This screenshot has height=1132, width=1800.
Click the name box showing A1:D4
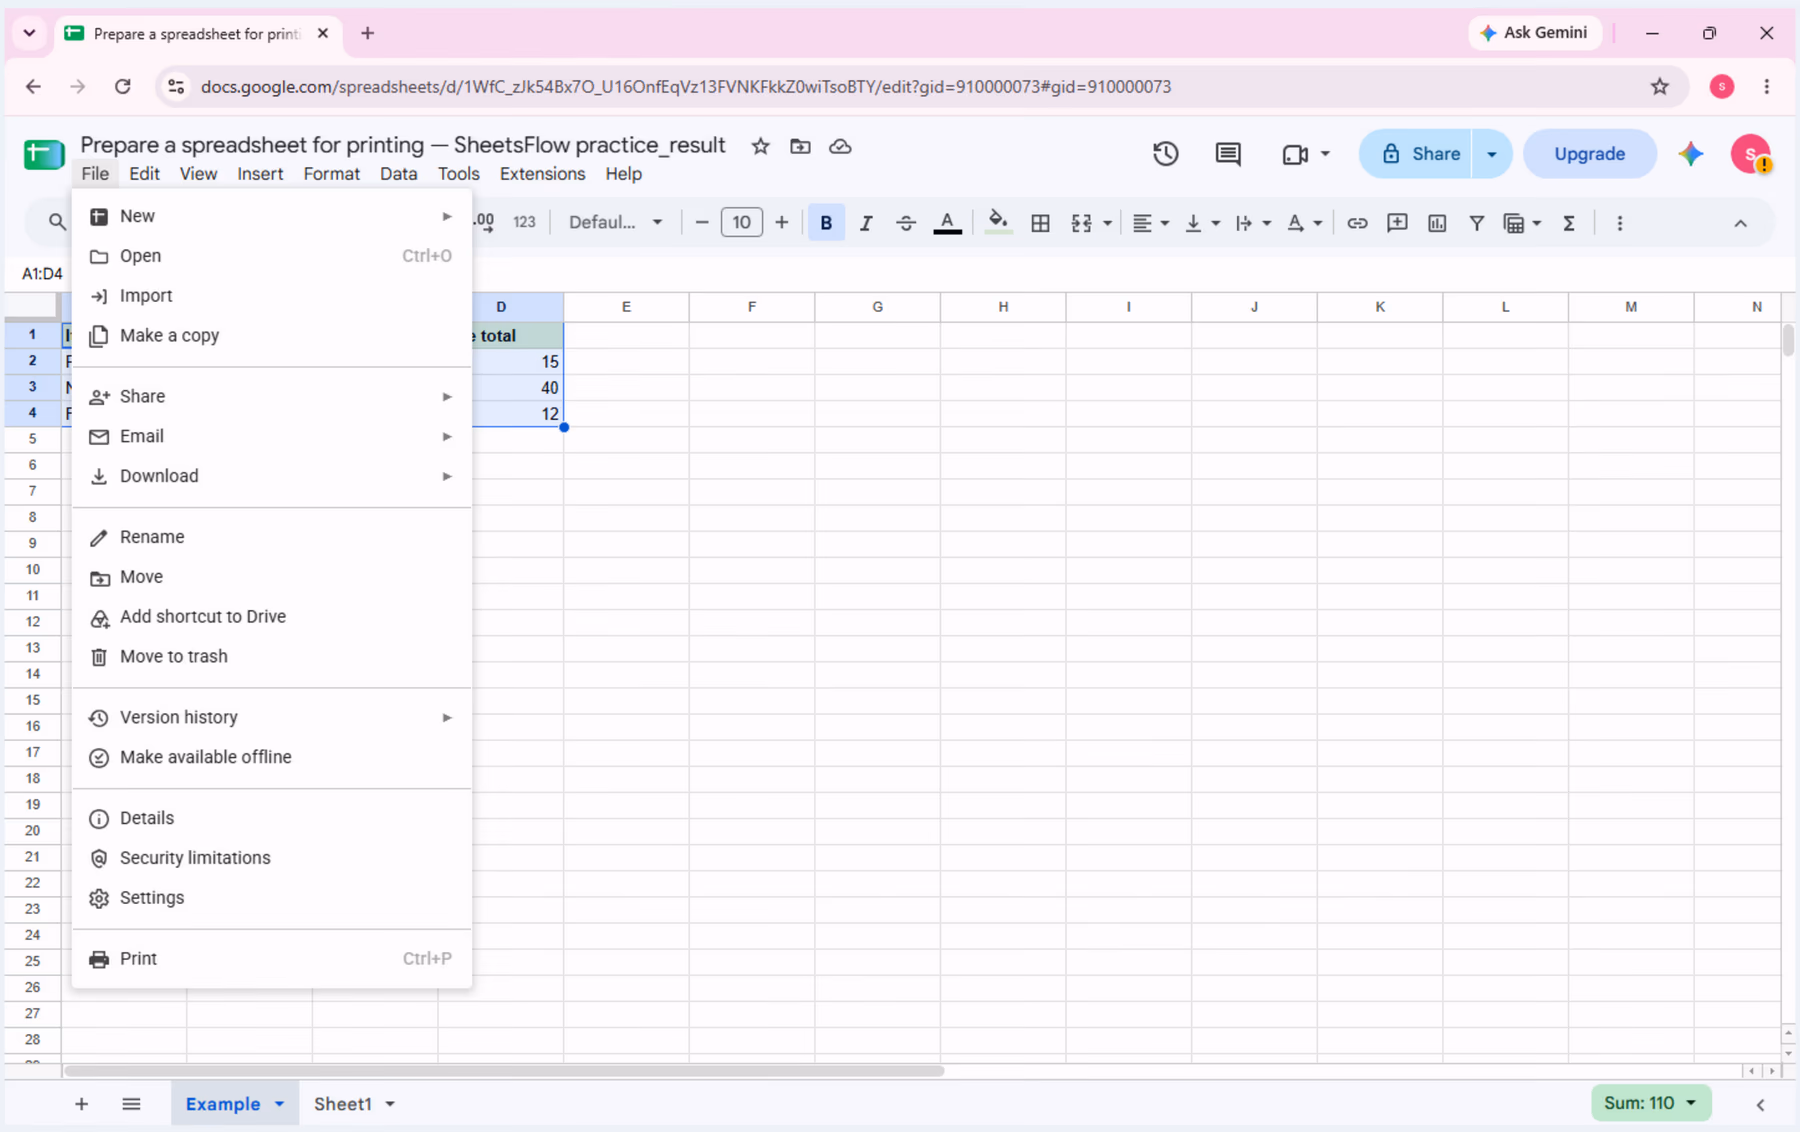42,274
